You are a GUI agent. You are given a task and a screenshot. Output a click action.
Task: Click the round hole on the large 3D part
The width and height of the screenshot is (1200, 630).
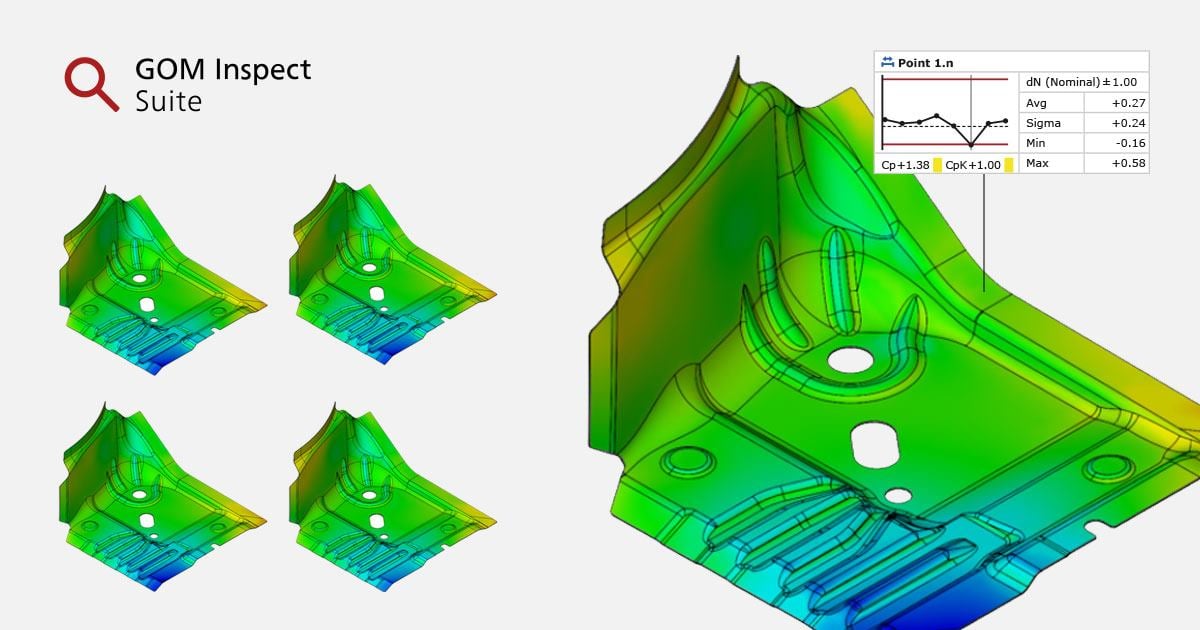point(850,360)
